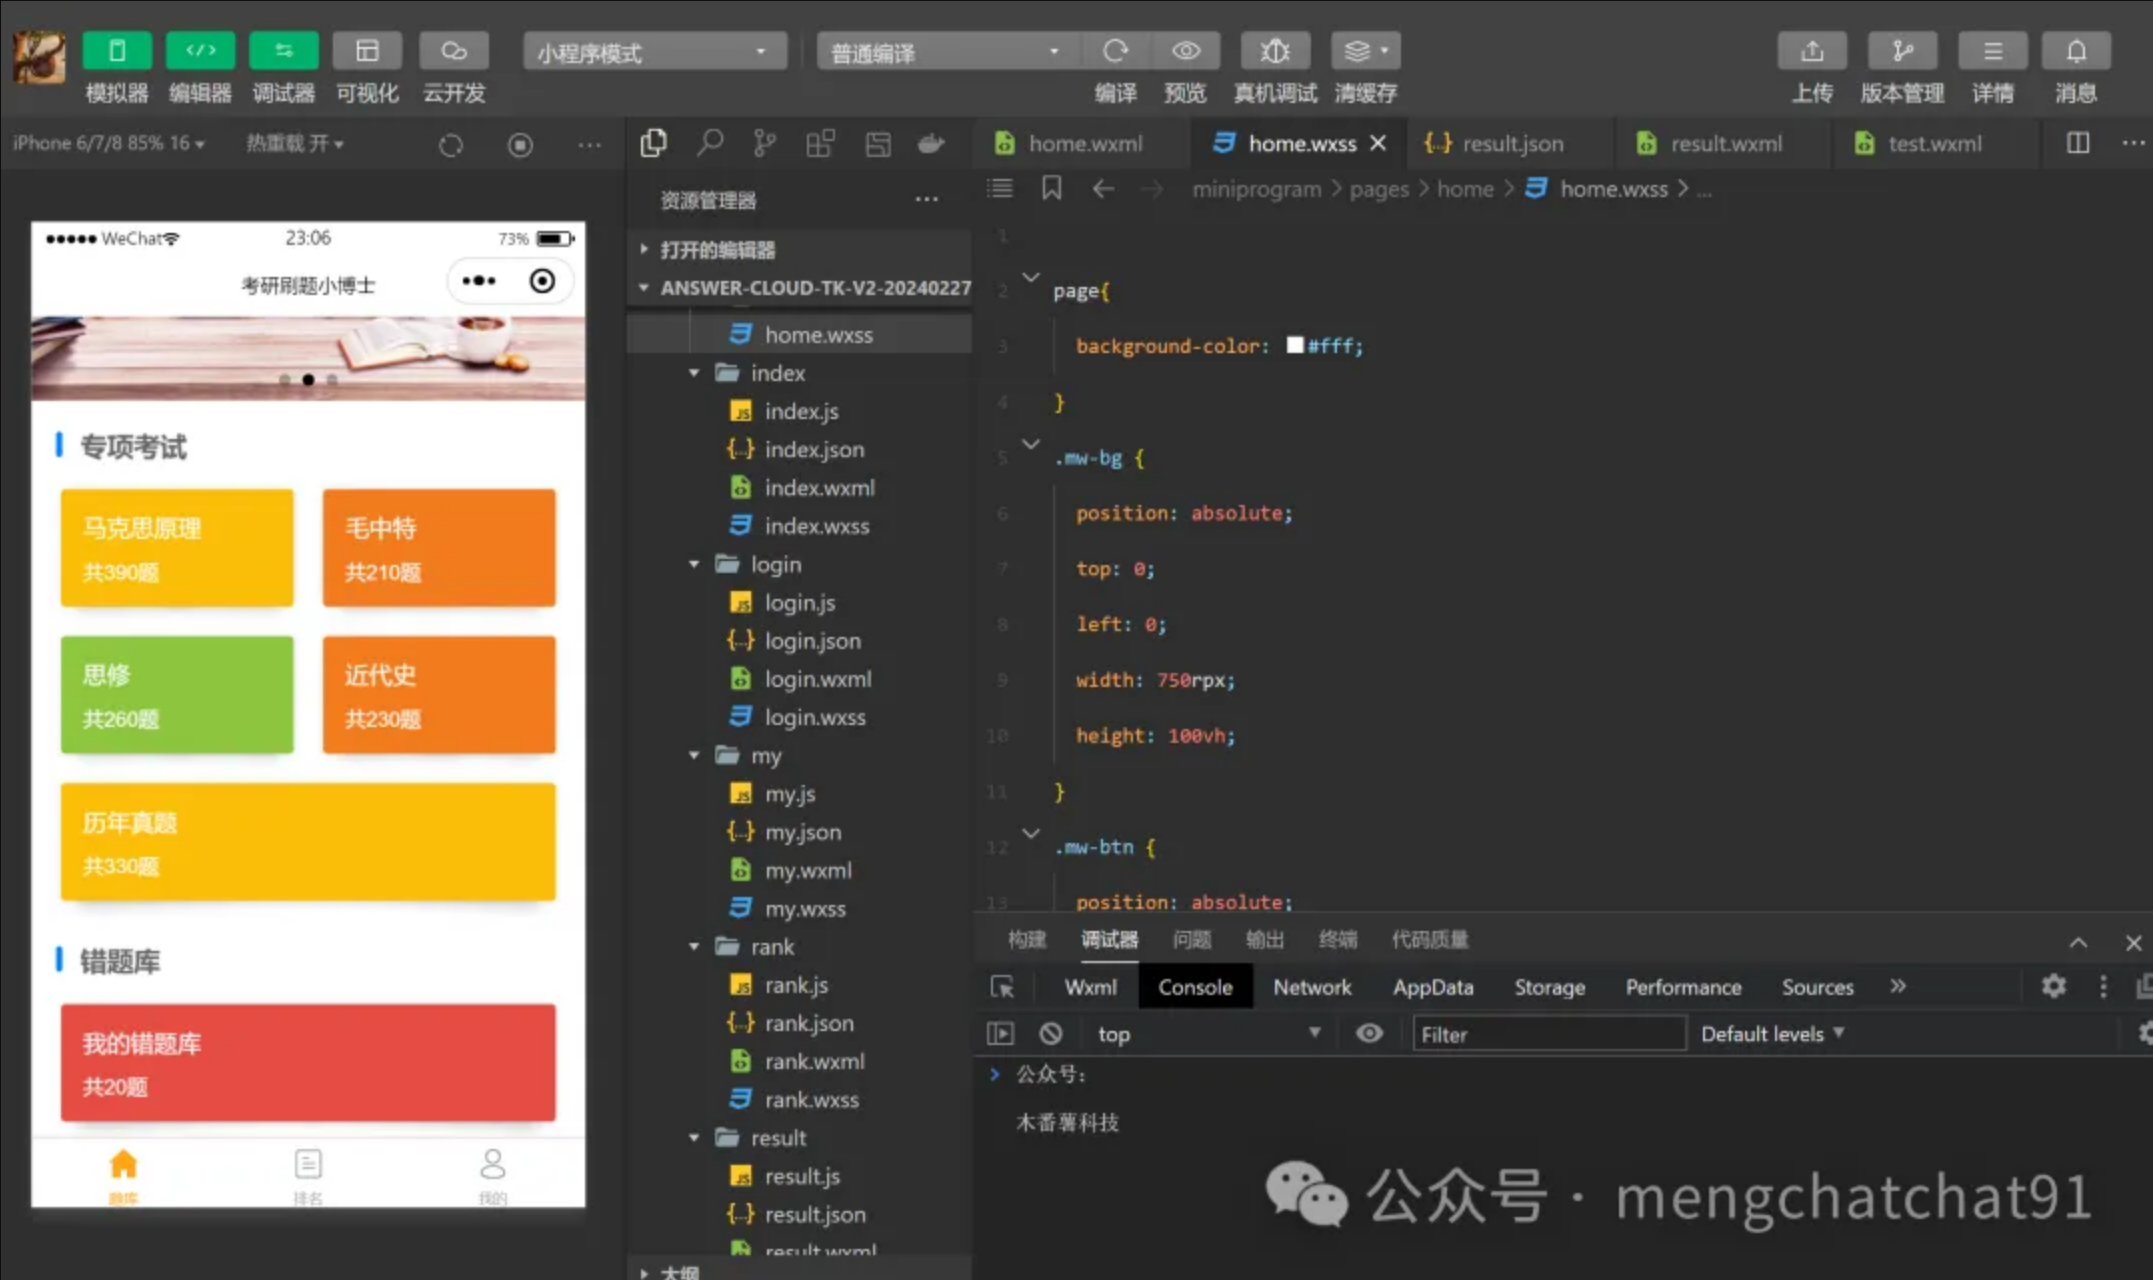Switch to the Network debugger tab
The image size is (2153, 1280).
1311,987
